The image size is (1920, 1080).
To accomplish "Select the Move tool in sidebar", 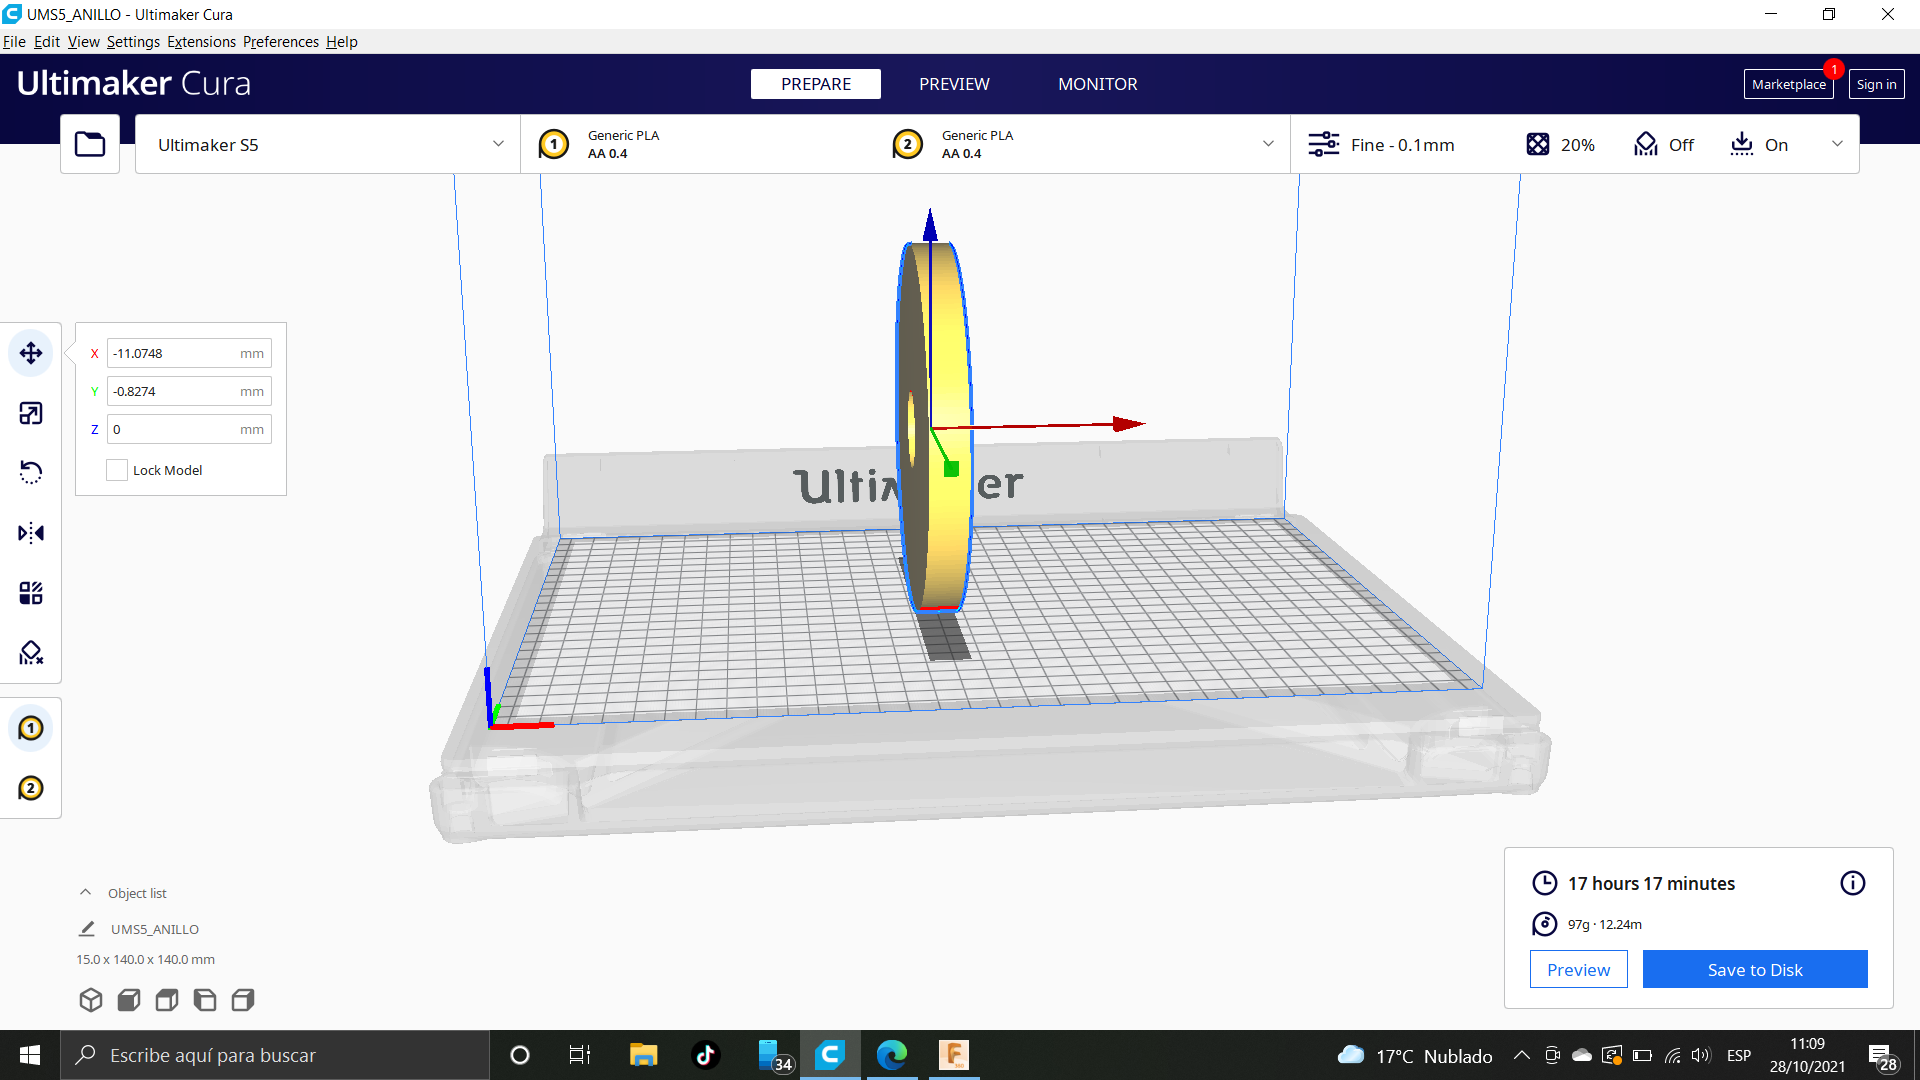I will pyautogui.click(x=31, y=353).
